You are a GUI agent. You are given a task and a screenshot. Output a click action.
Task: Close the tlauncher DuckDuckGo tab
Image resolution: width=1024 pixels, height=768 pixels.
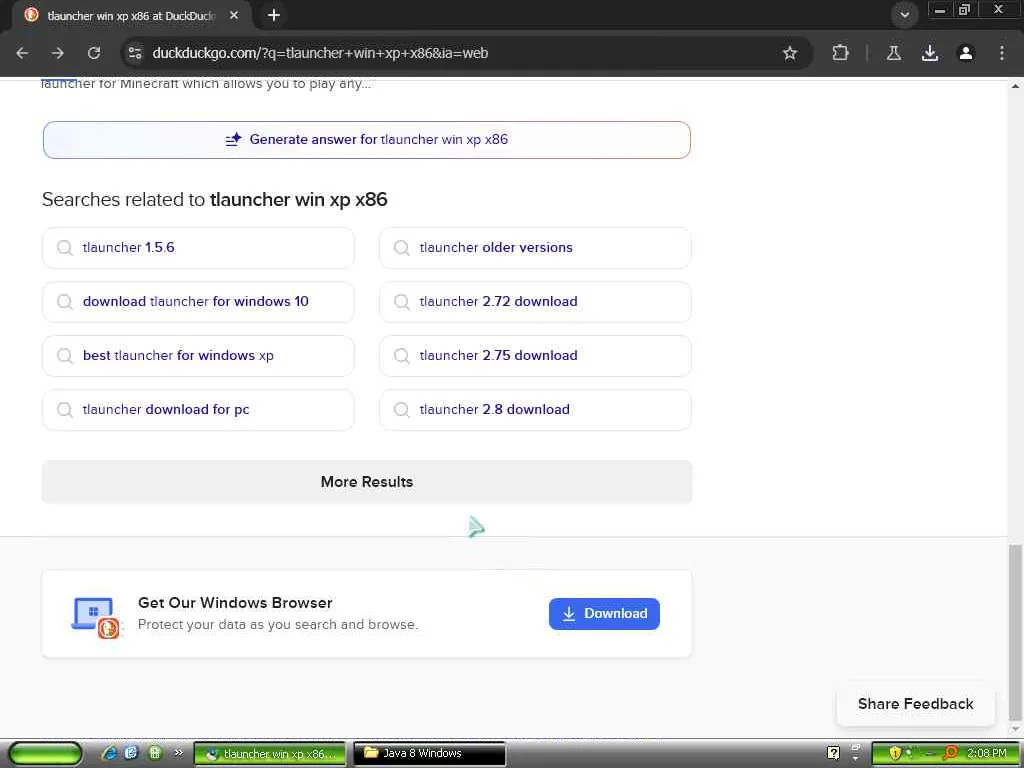click(x=234, y=15)
